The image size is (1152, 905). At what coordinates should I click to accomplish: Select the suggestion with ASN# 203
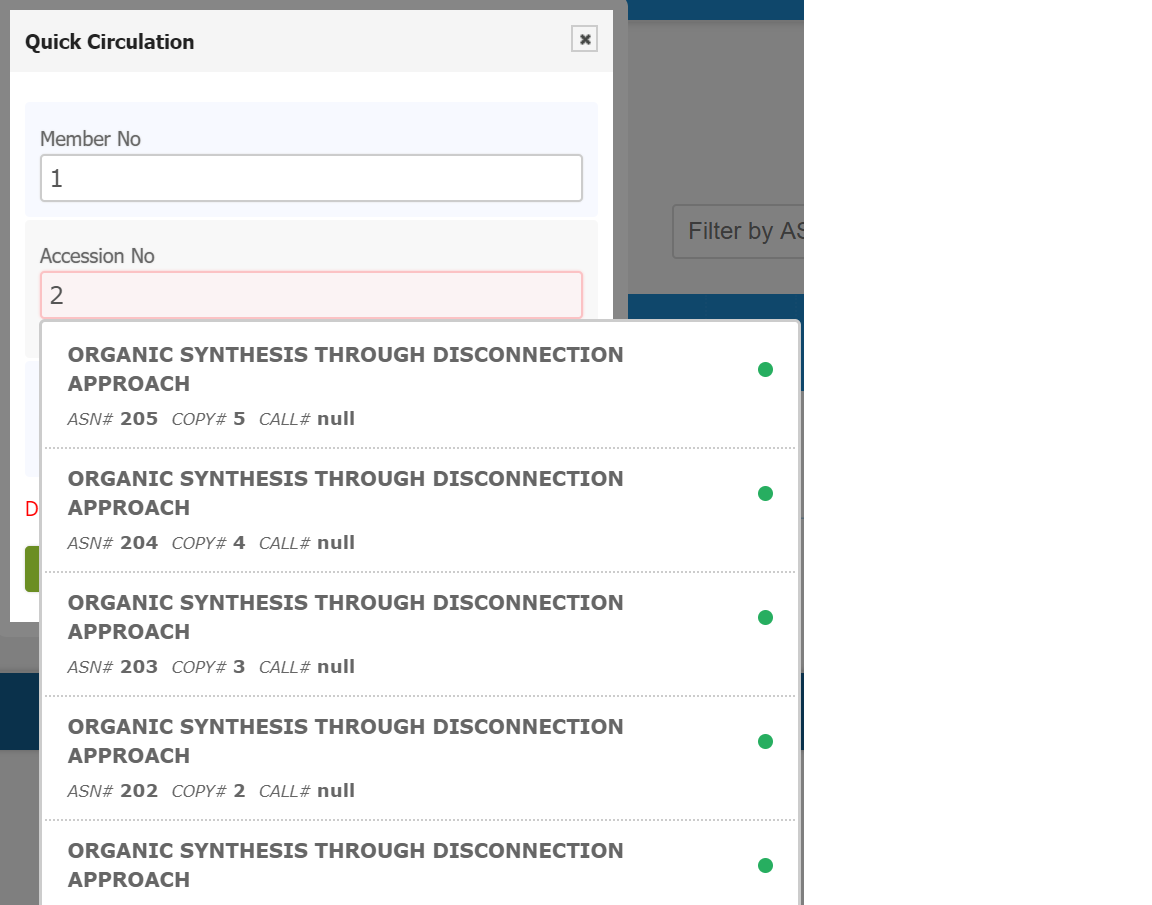(x=420, y=634)
